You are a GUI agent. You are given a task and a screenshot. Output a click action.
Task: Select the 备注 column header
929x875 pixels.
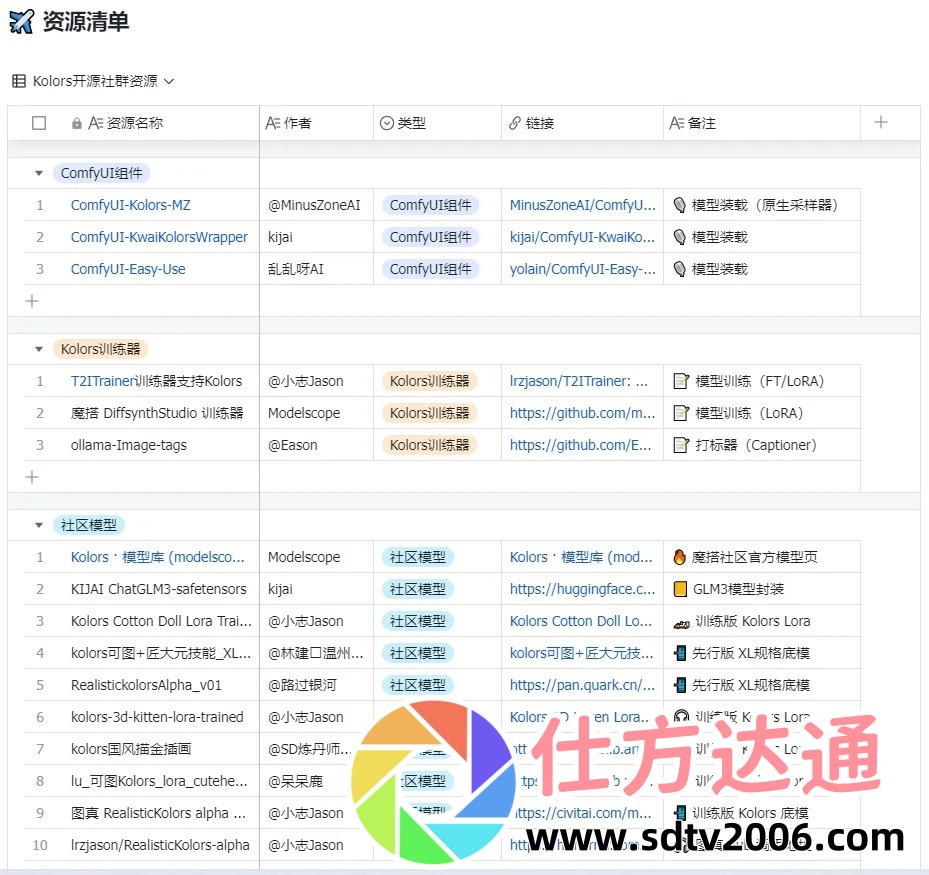click(x=761, y=123)
